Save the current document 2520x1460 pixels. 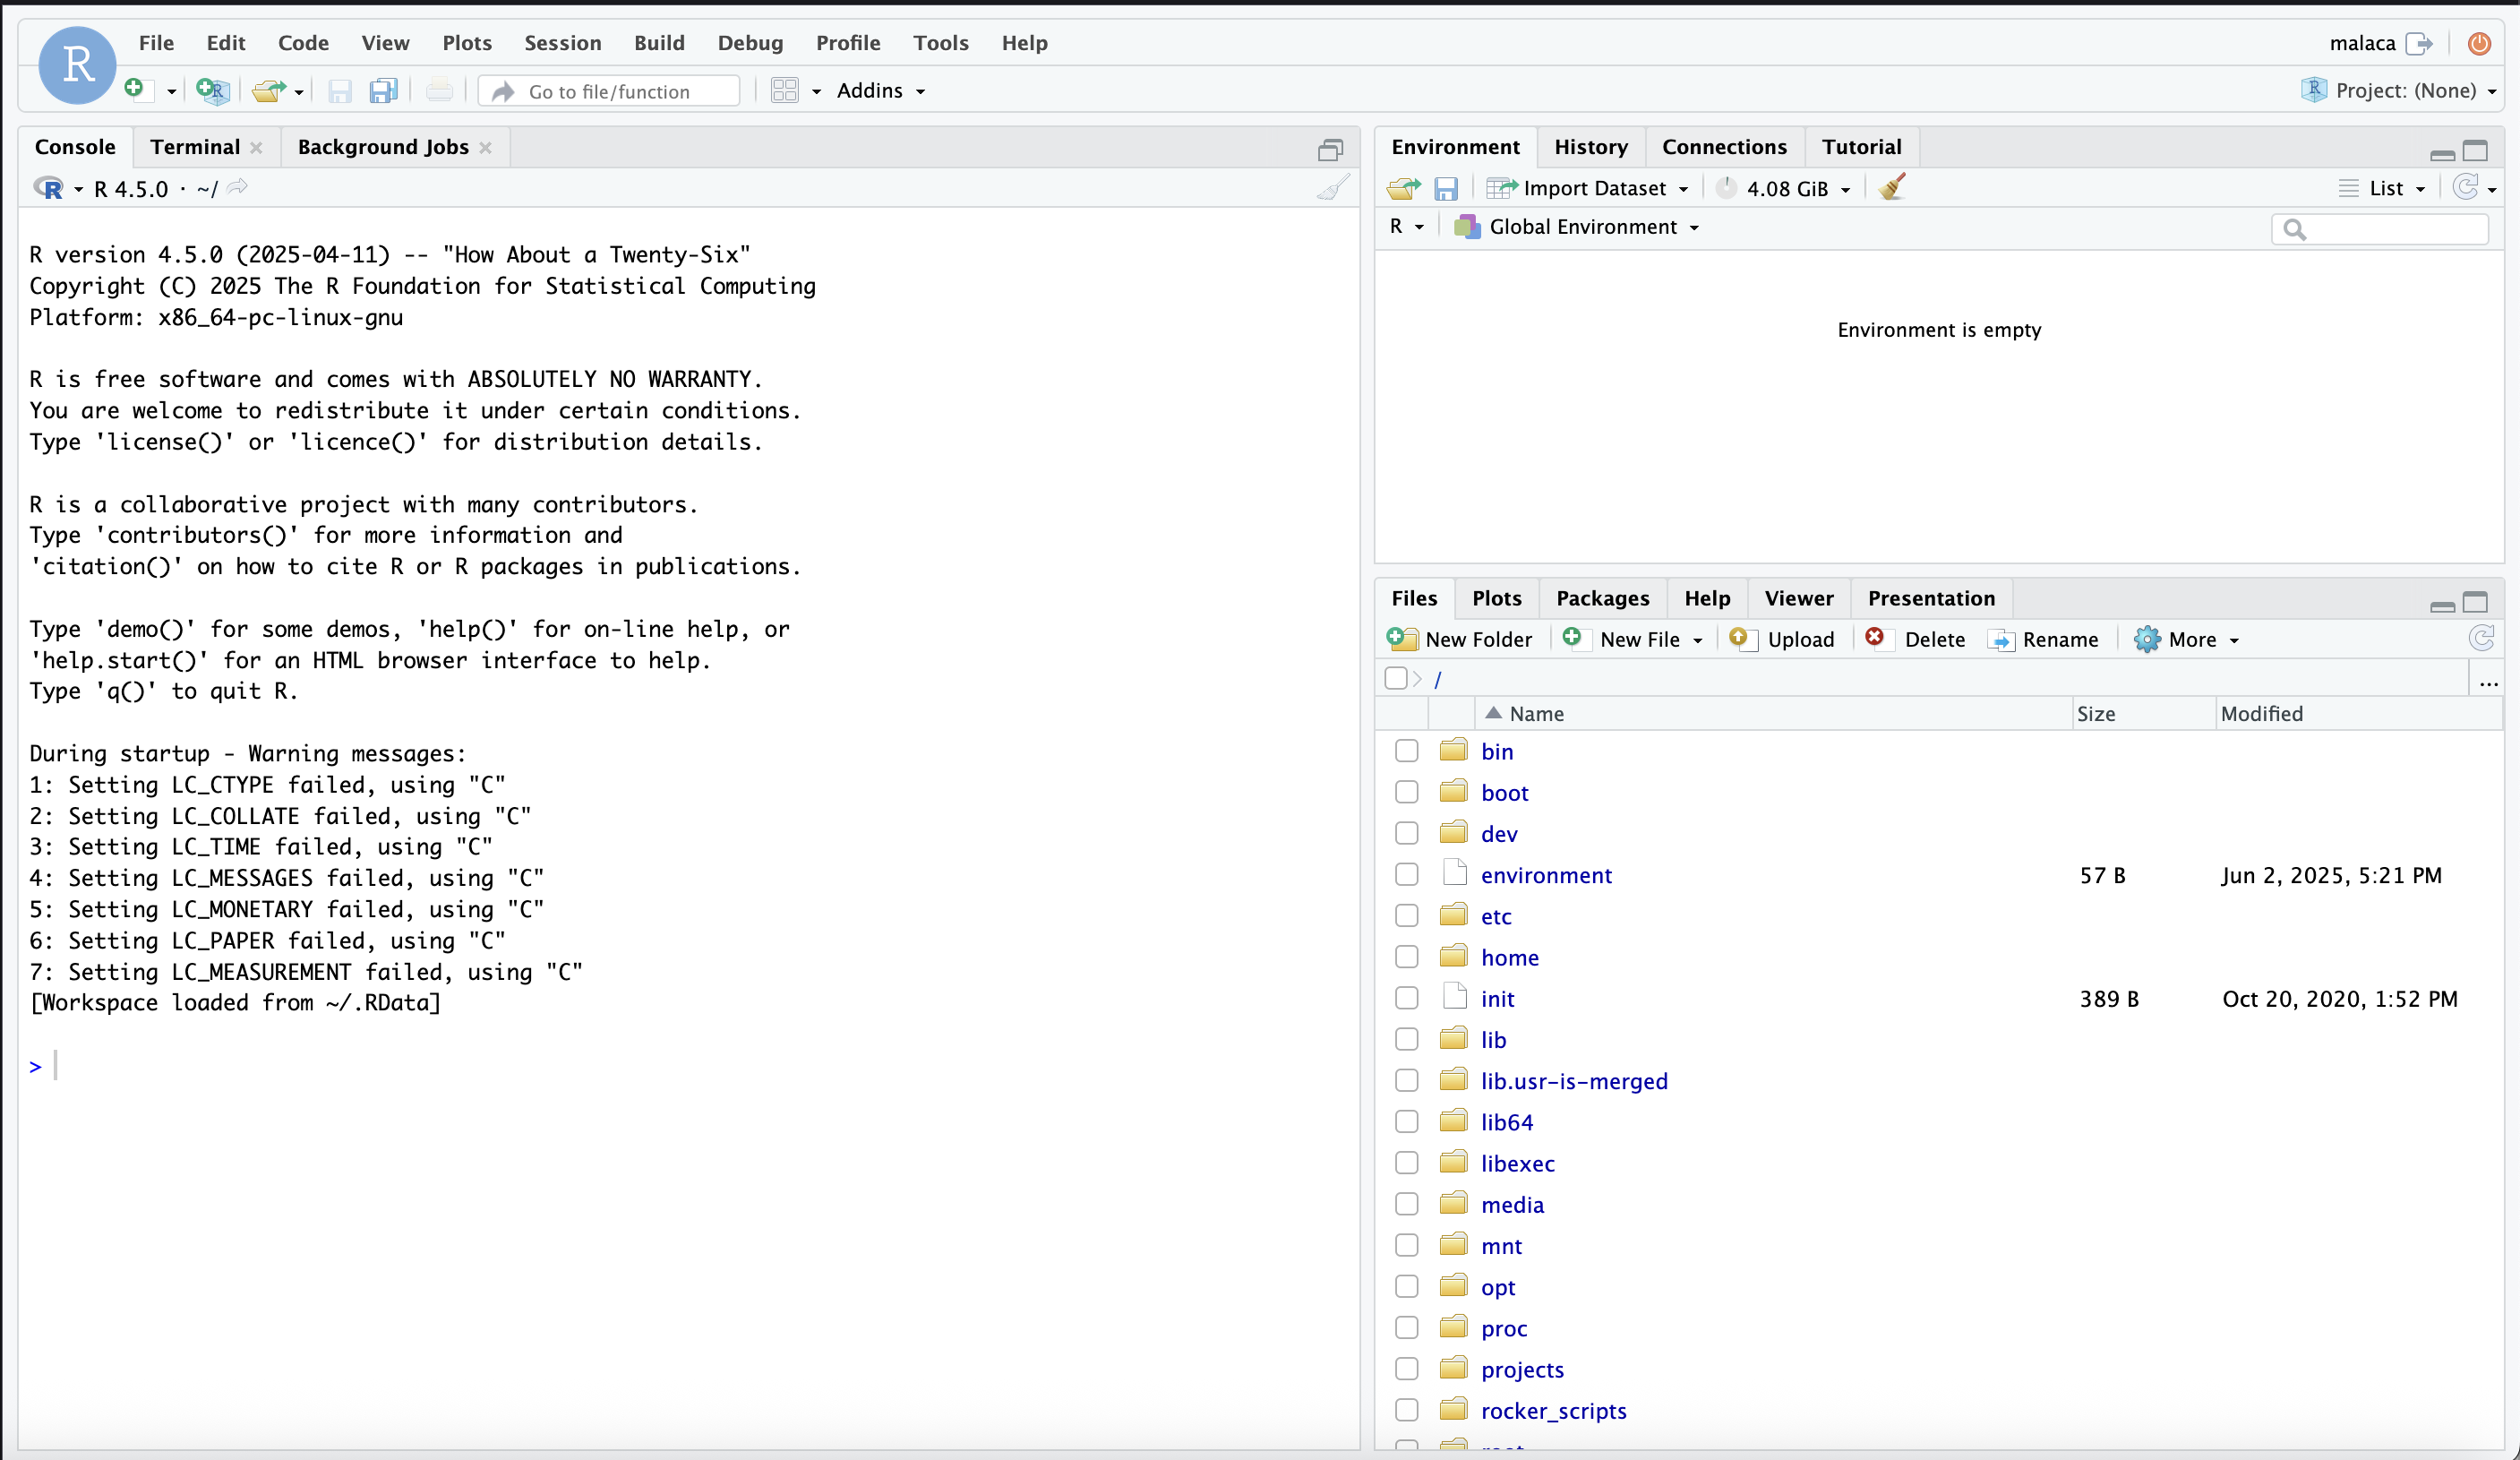click(339, 90)
